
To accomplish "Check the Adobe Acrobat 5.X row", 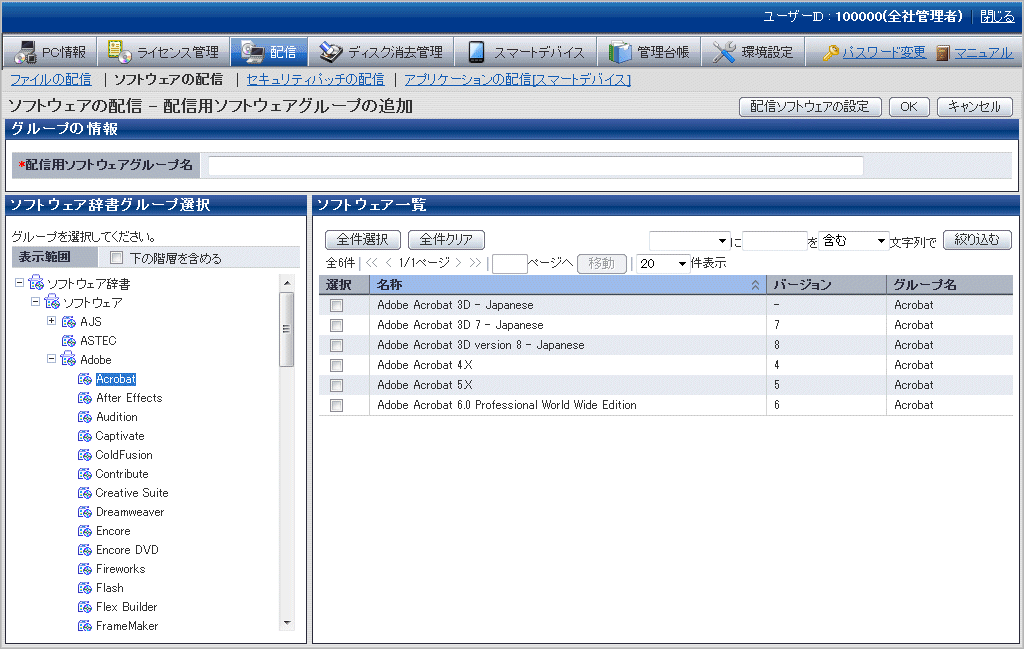I will click(x=336, y=385).
